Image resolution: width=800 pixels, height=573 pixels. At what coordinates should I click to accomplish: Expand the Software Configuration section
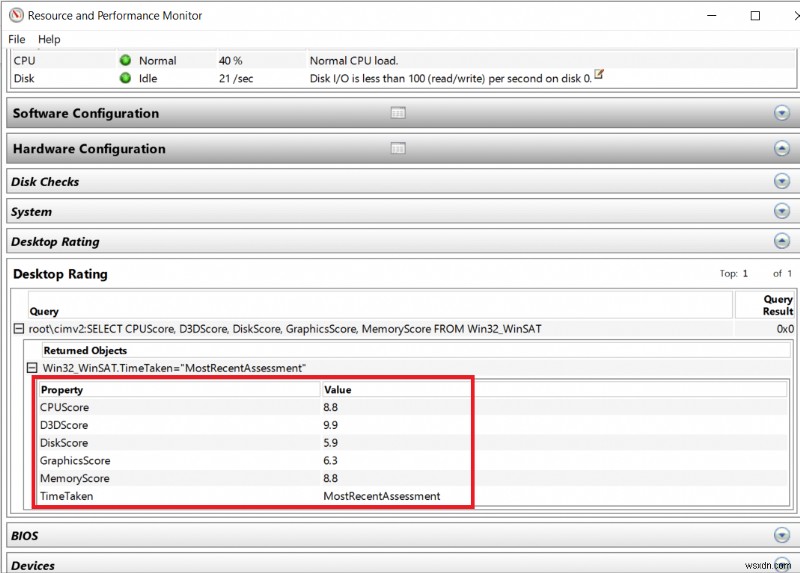782,113
